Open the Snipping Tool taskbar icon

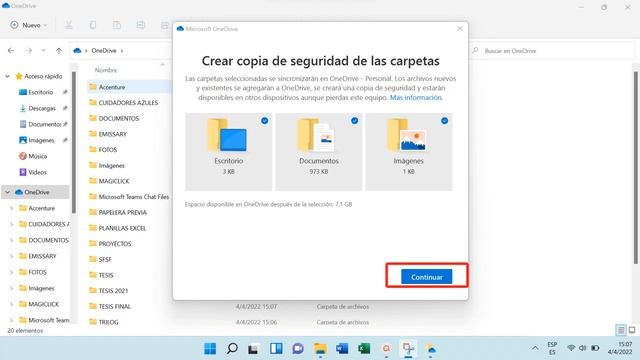[408, 349]
